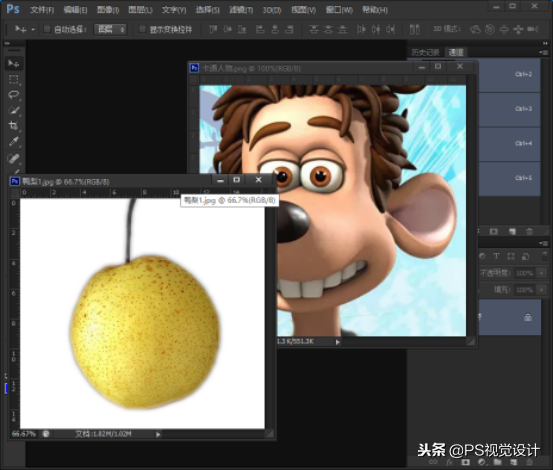The width and height of the screenshot is (553, 470).
Task: Click the Auto-Align Layers icon
Action: pyautogui.click(x=414, y=29)
